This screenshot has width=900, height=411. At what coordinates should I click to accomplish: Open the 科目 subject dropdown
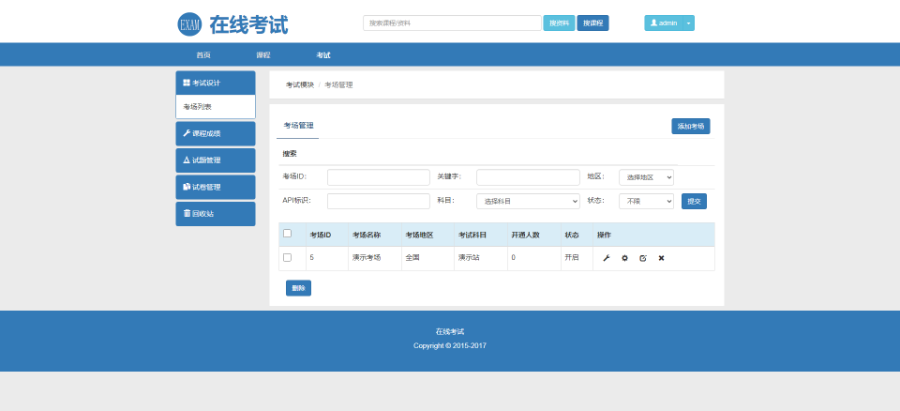(x=528, y=201)
